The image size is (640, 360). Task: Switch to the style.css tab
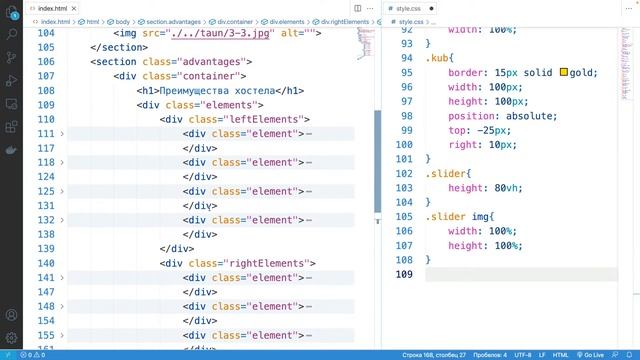click(410, 8)
